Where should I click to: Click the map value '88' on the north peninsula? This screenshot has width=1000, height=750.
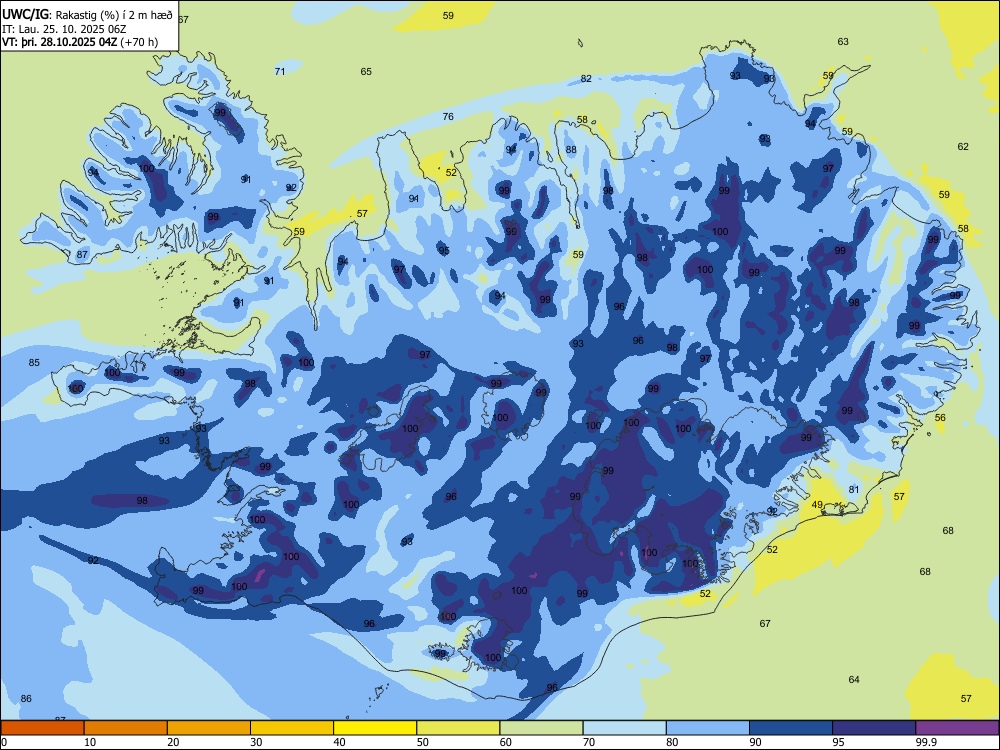pos(571,150)
